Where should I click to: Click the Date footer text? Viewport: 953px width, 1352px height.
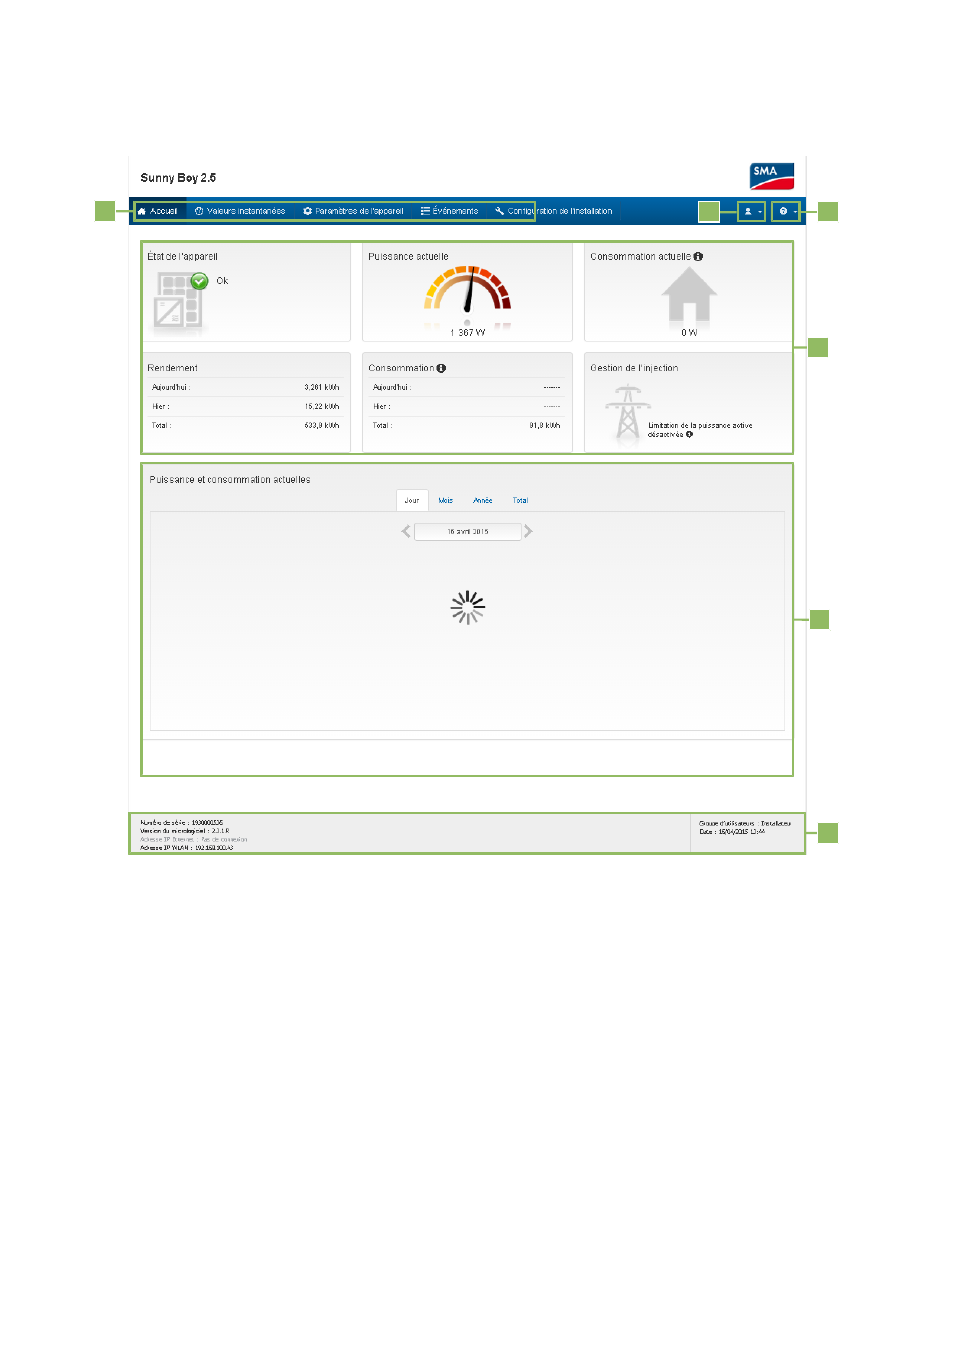[732, 831]
